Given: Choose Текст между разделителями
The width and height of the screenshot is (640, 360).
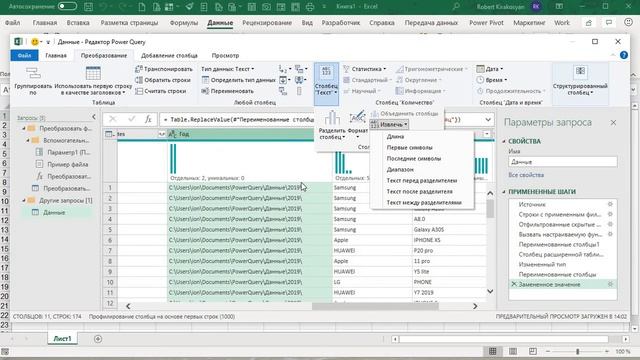Looking at the screenshot, I should (x=424, y=202).
